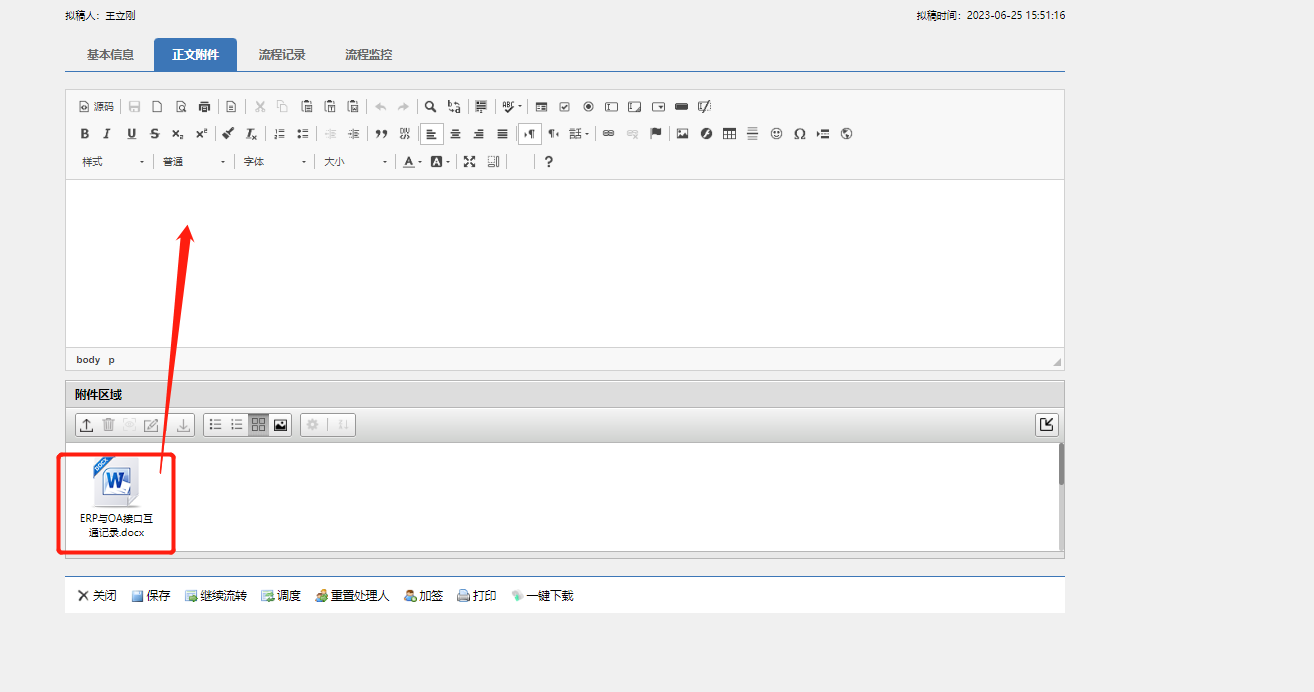
Task: Insert an IFrame with globe icon
Action: pos(847,133)
